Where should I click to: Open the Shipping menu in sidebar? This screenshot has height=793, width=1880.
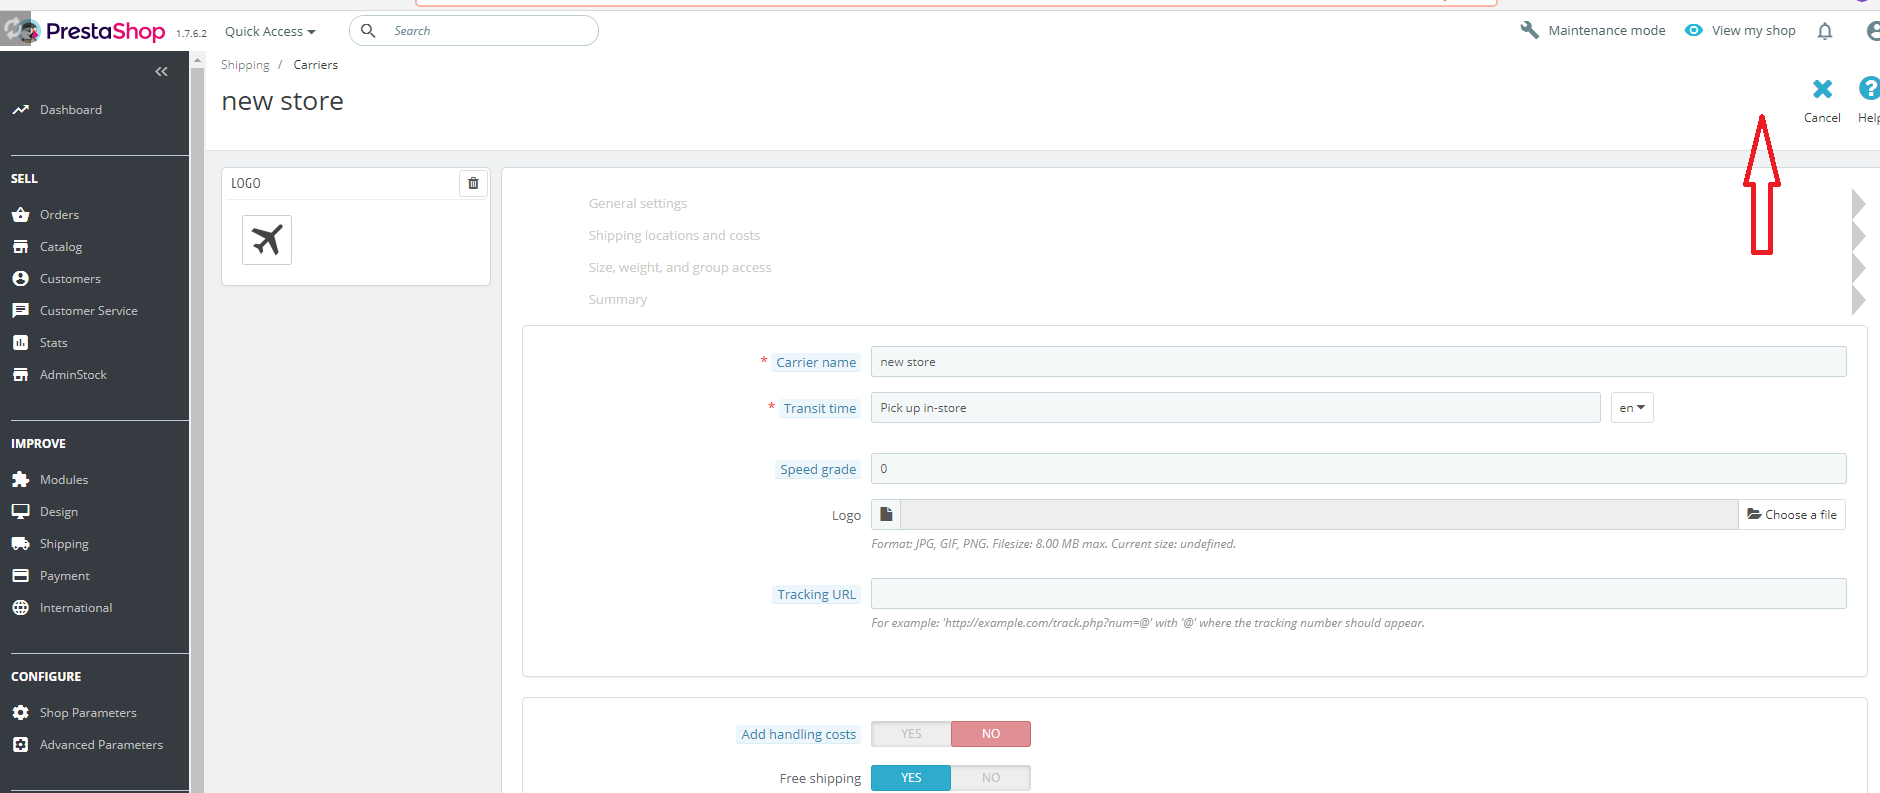pos(64,544)
